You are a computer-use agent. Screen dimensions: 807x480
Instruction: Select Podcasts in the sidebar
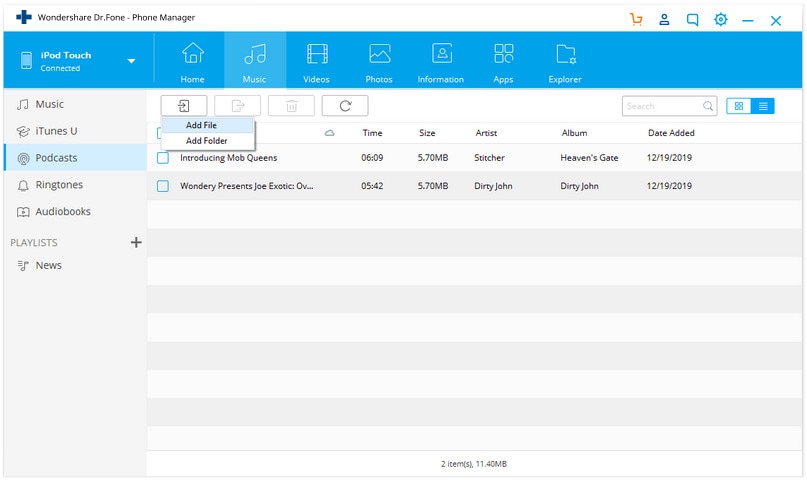tap(75, 158)
